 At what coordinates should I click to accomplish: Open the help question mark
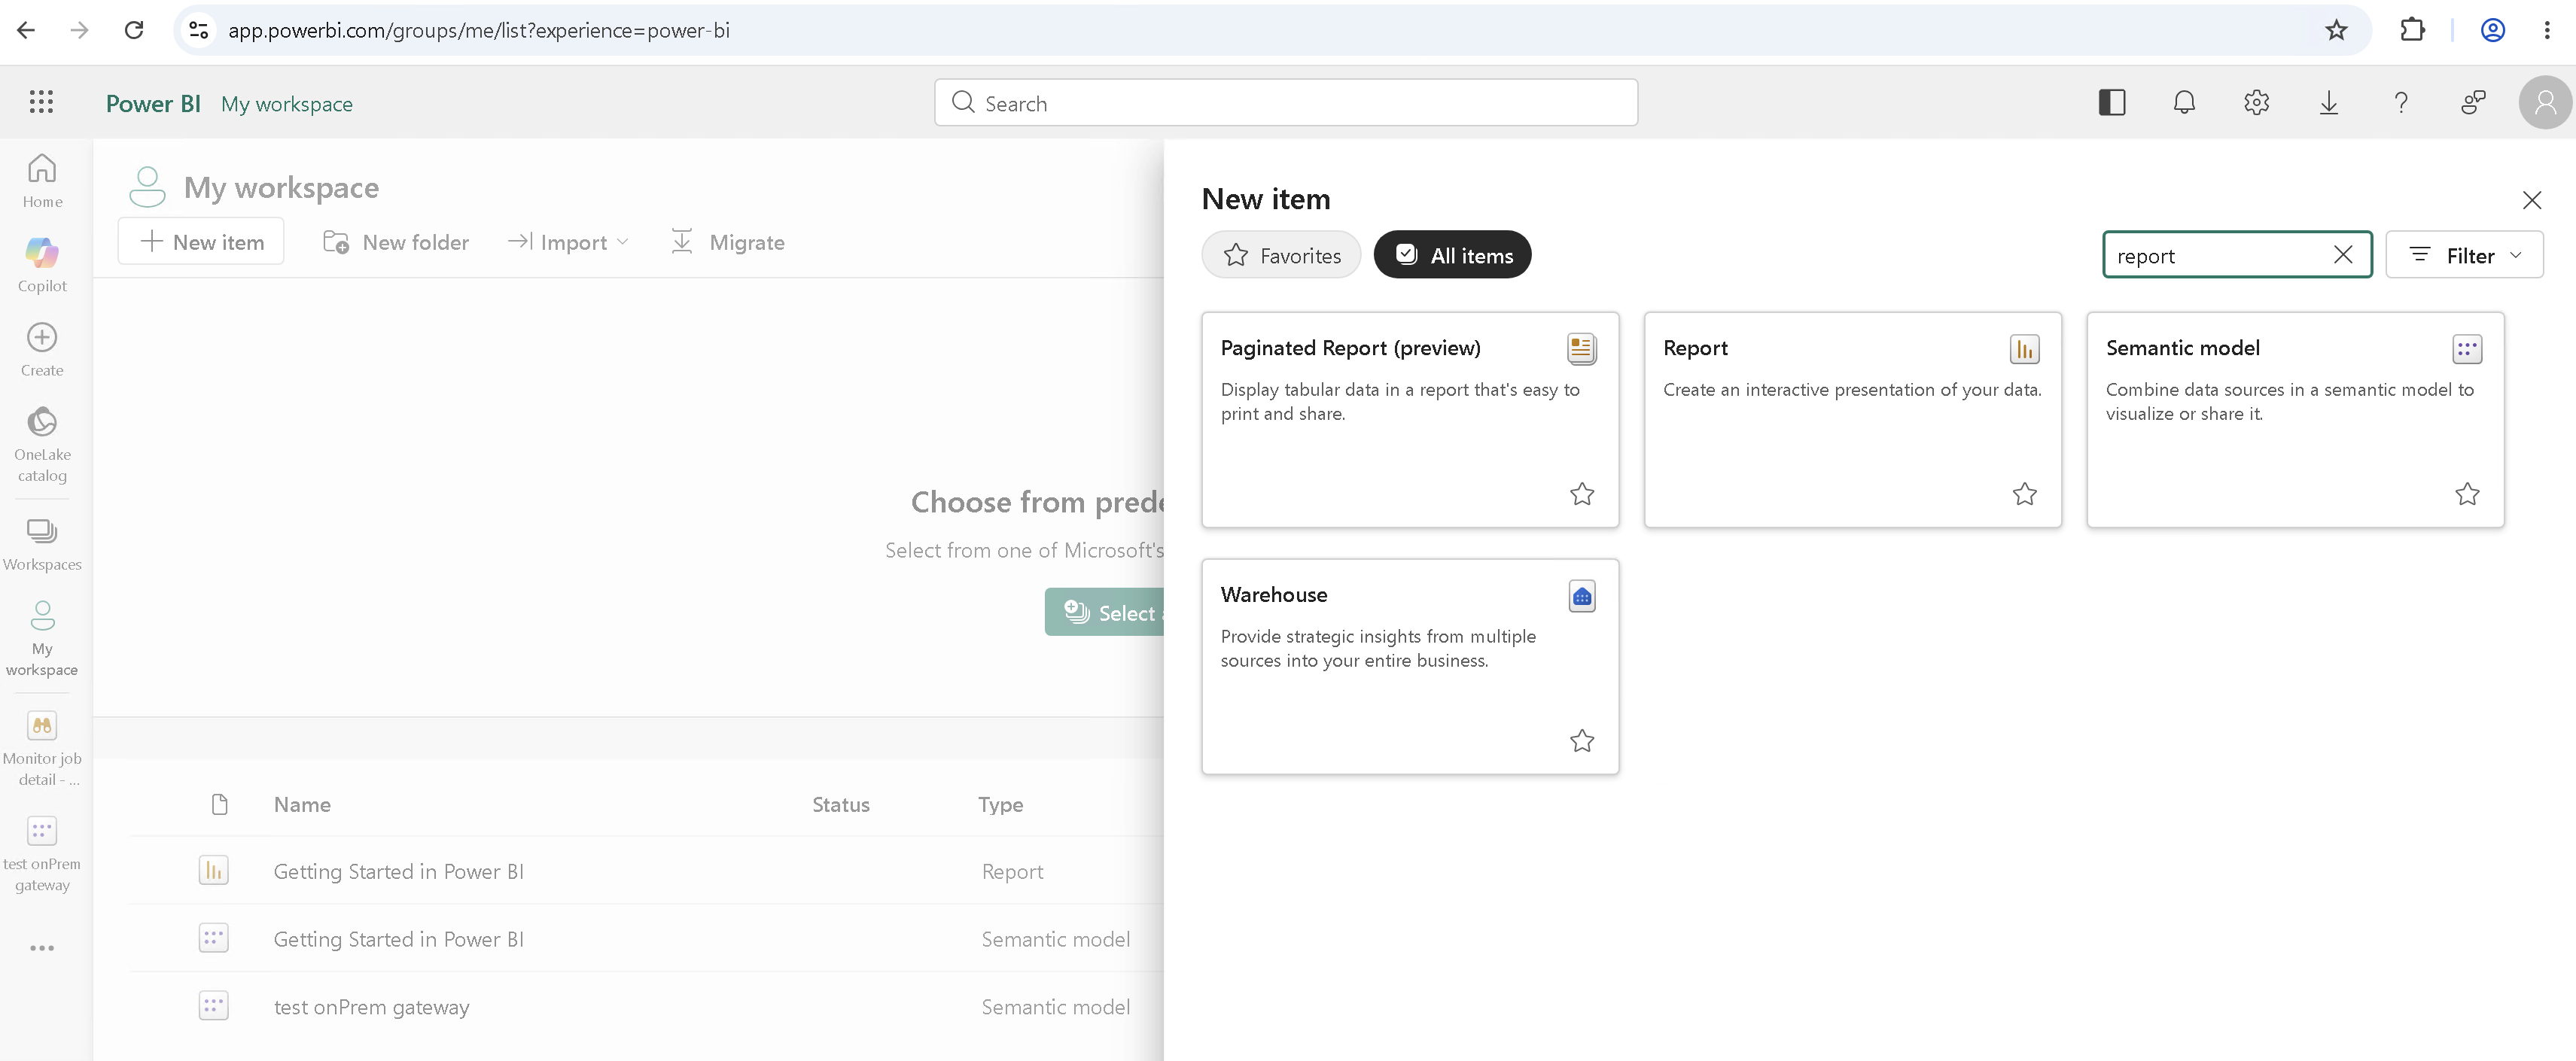point(2400,102)
